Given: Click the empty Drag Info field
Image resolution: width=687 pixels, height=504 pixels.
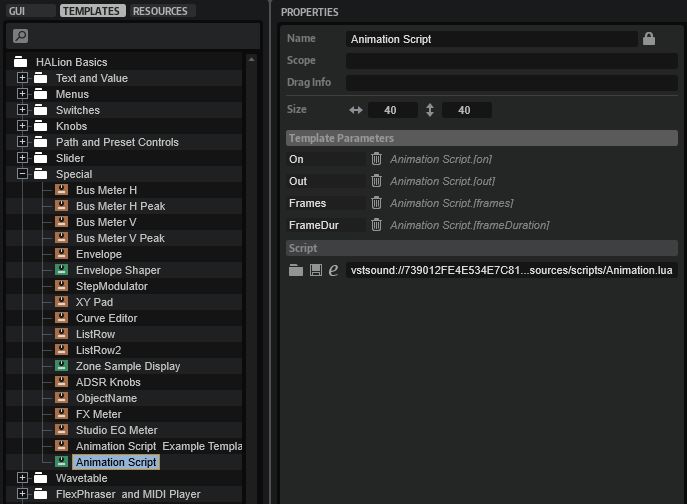Looking at the screenshot, I should (x=512, y=82).
